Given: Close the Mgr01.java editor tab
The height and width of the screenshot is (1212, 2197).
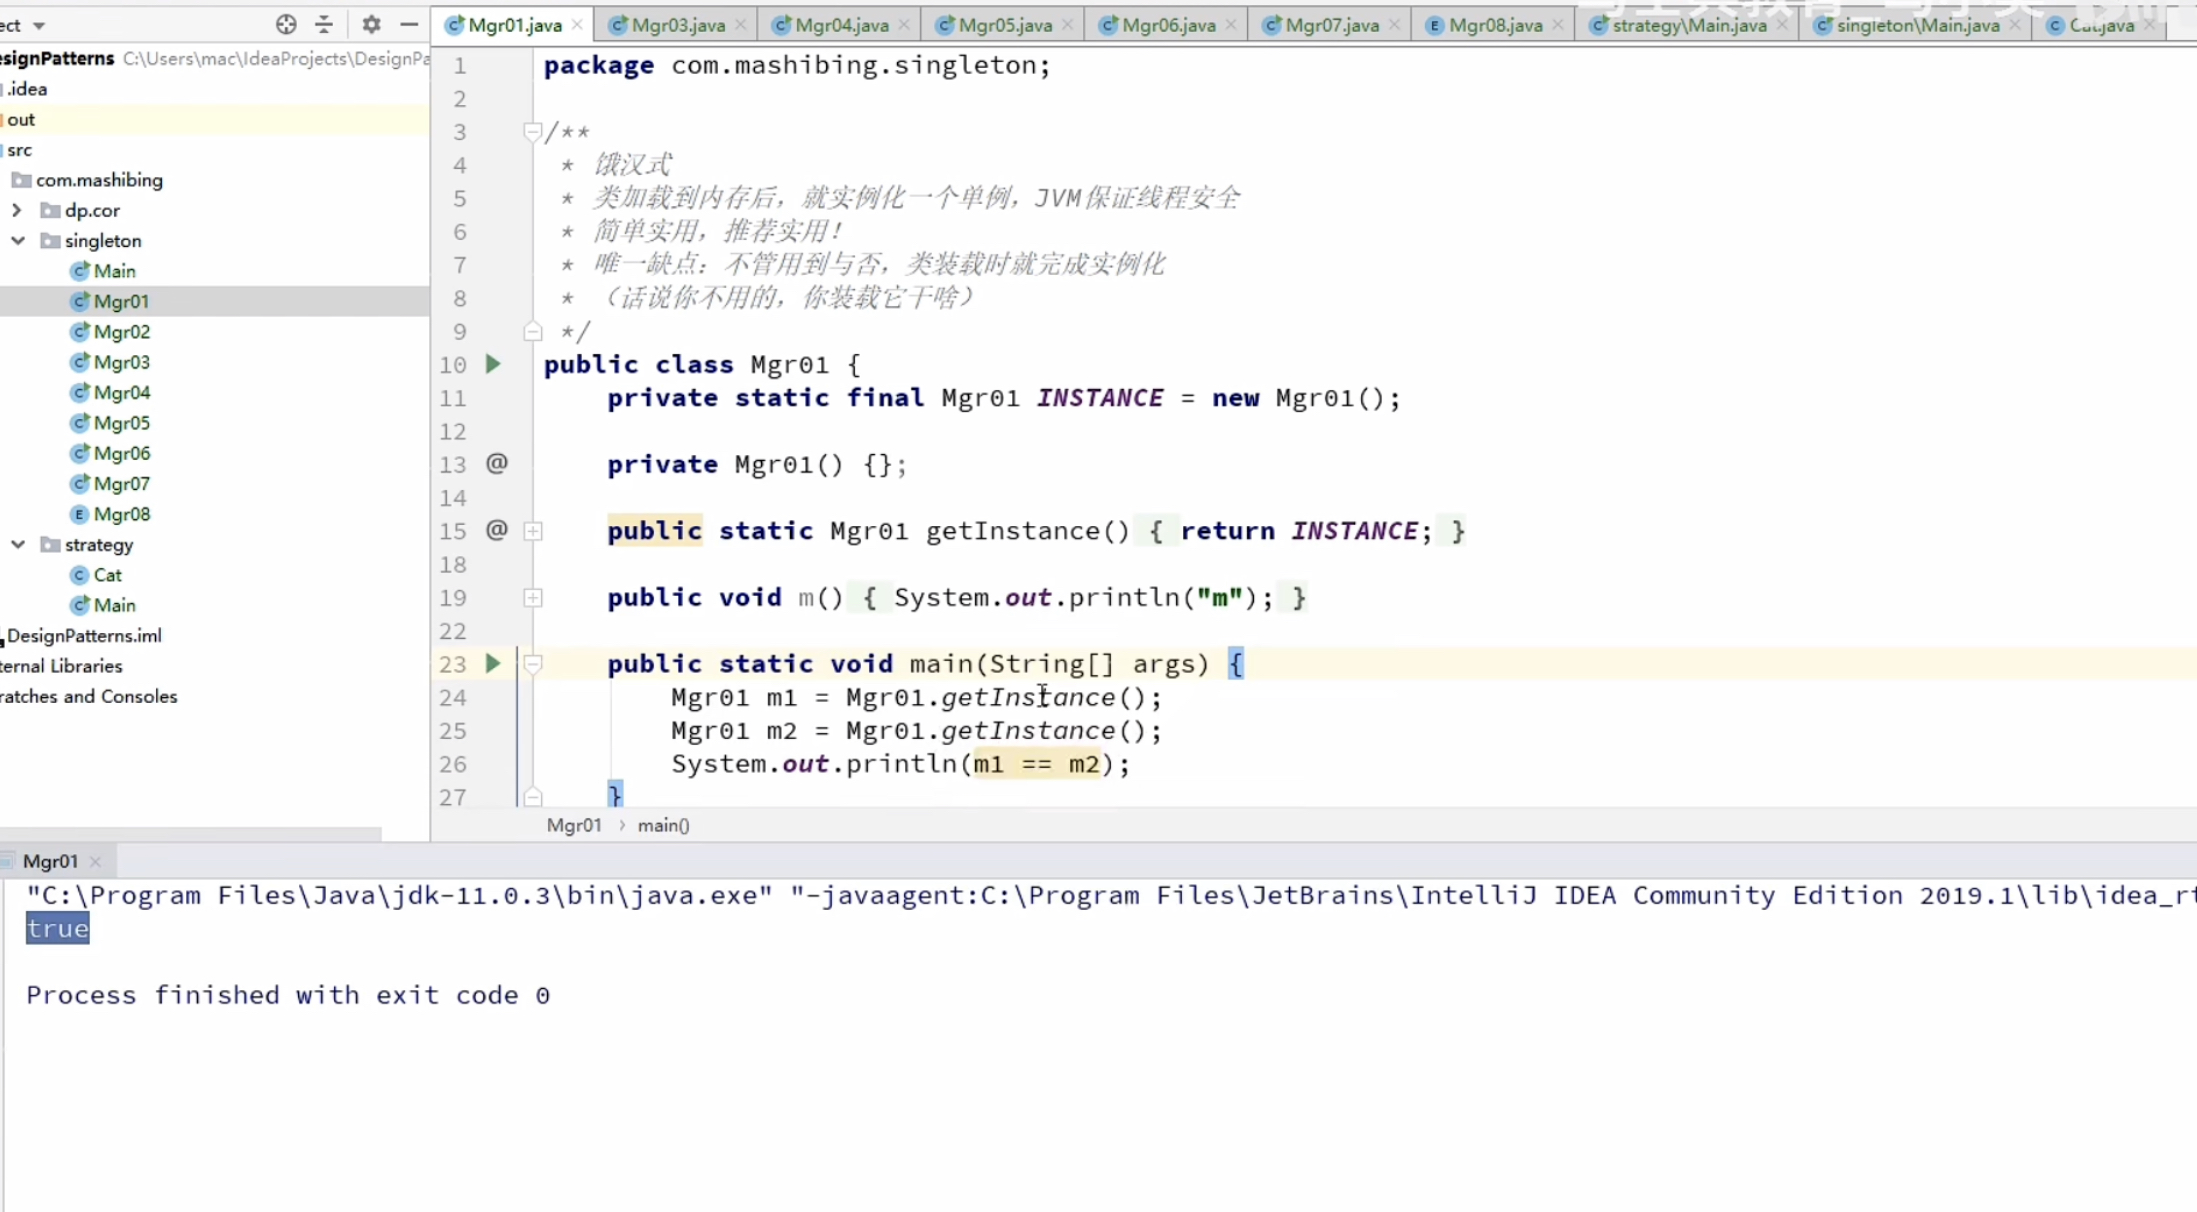Looking at the screenshot, I should tap(577, 25).
